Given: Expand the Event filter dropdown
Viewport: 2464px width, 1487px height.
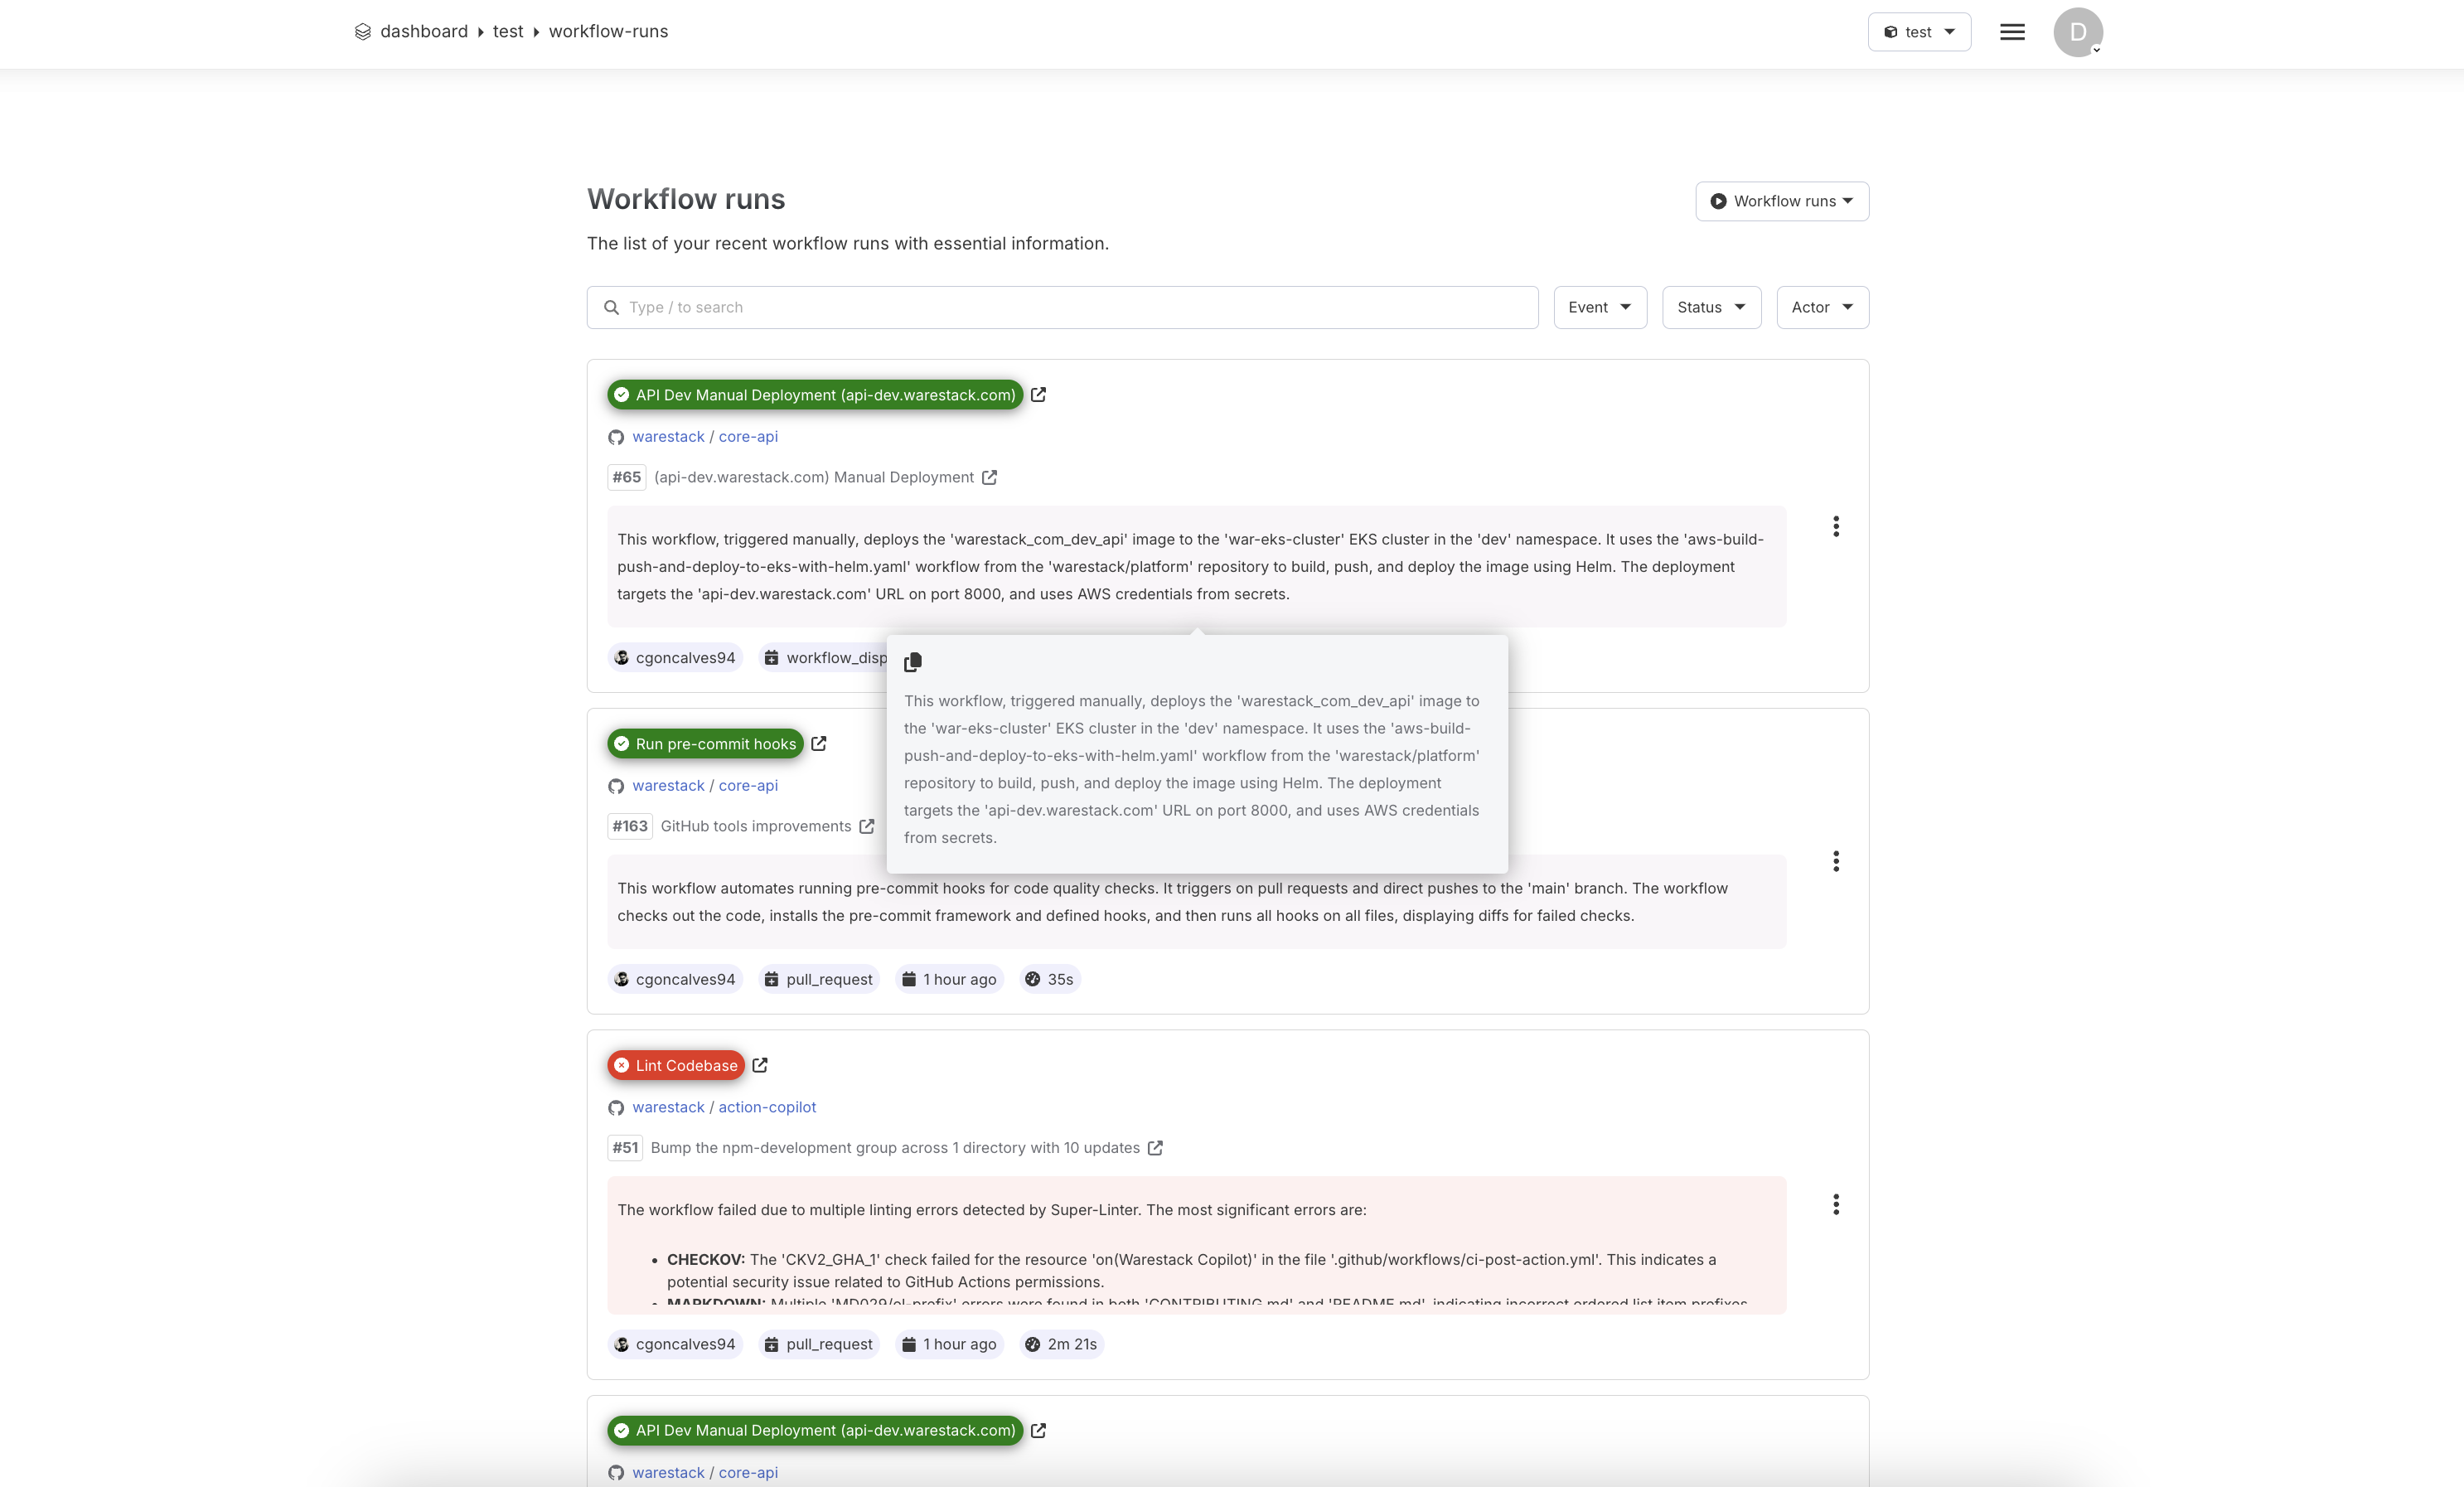Looking at the screenshot, I should click(1599, 307).
